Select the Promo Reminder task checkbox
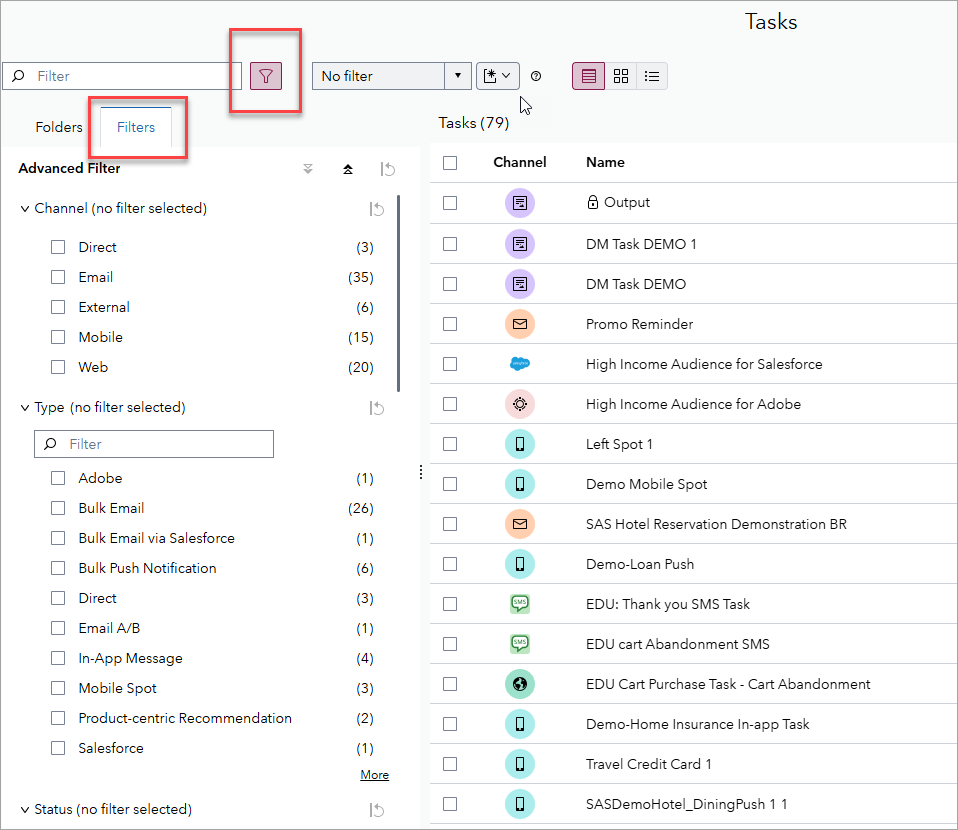 coord(450,324)
